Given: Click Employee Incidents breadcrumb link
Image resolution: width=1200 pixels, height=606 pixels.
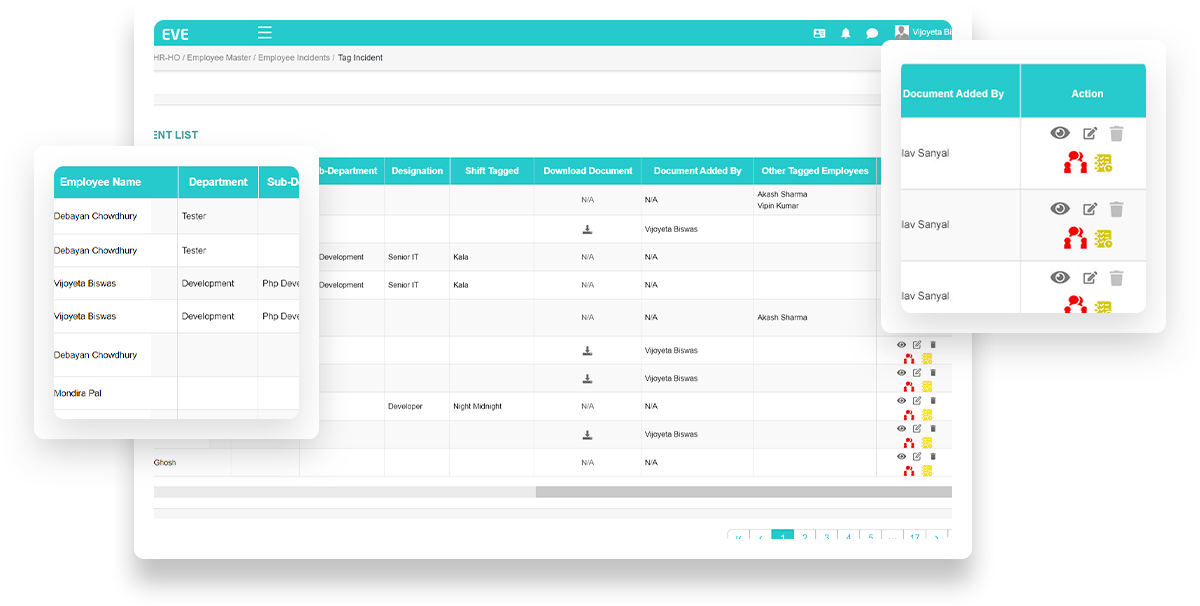Looking at the screenshot, I should (293, 58).
